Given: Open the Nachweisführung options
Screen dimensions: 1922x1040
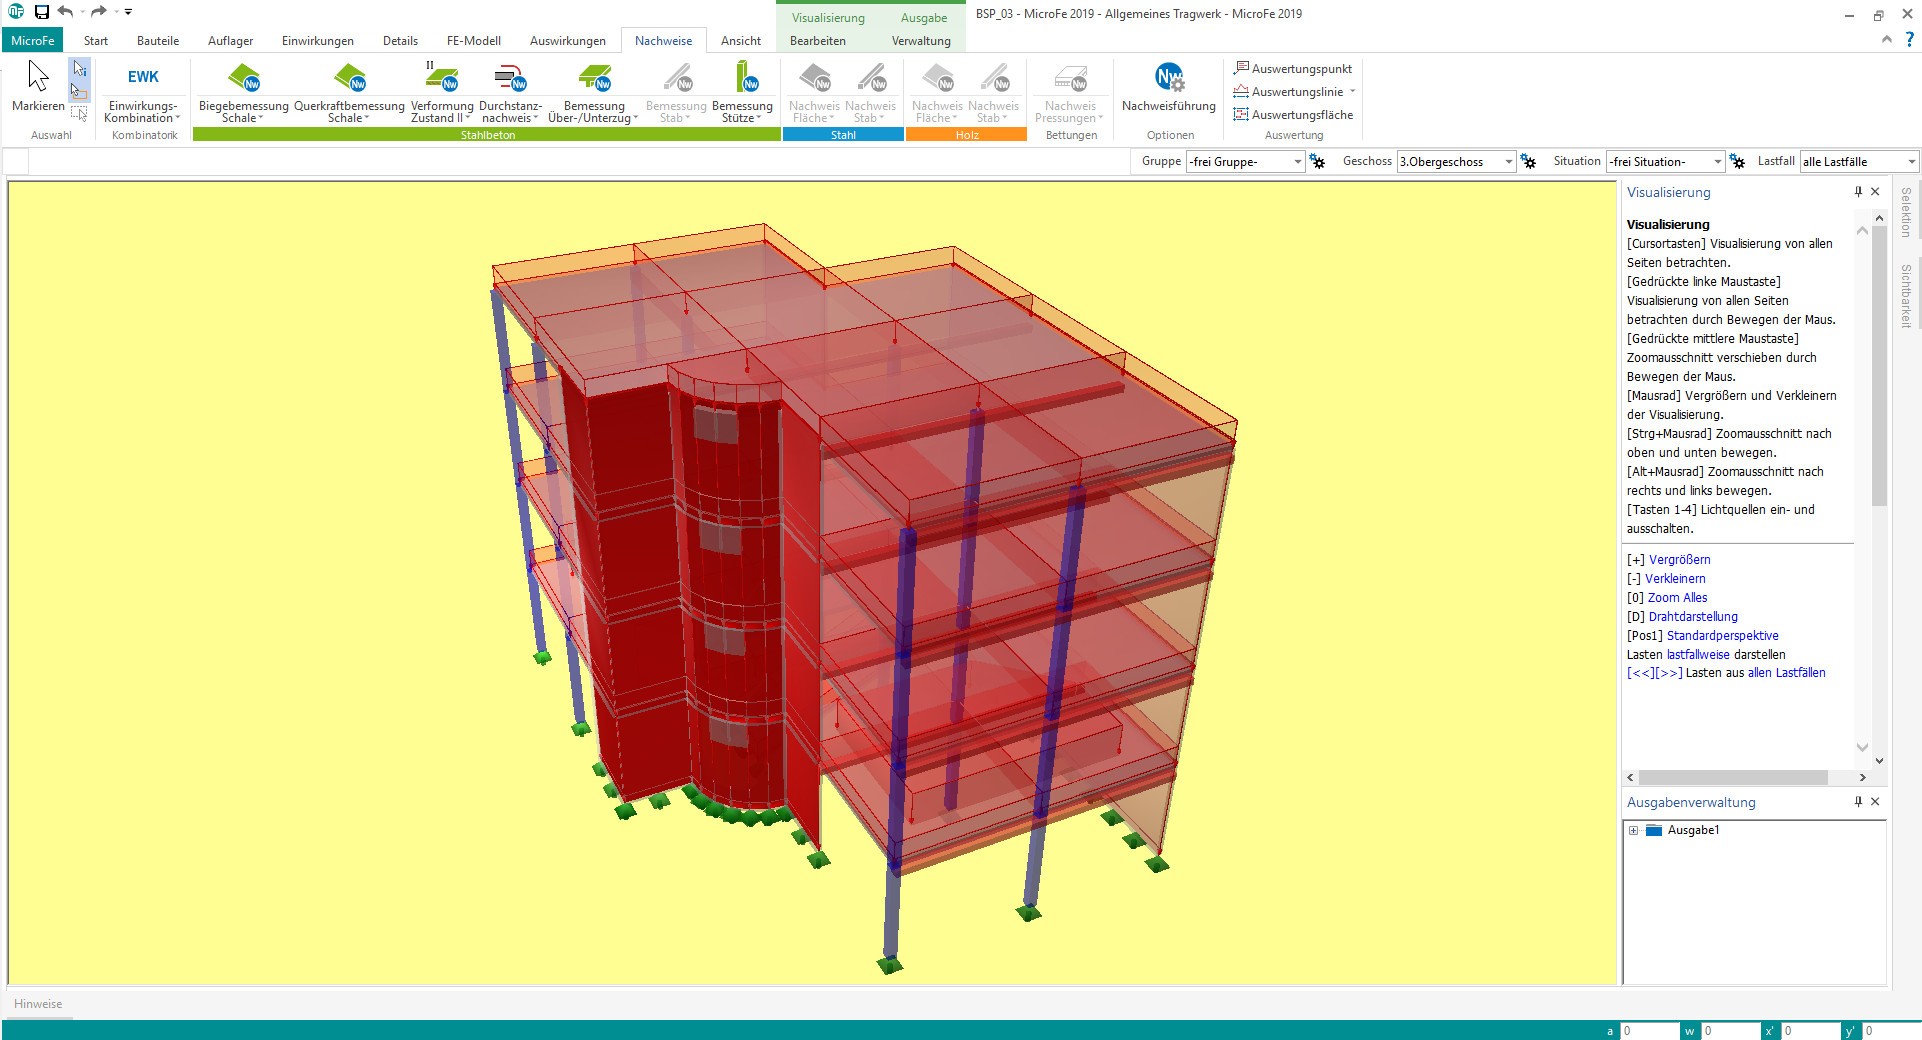Looking at the screenshot, I should tap(1169, 87).
